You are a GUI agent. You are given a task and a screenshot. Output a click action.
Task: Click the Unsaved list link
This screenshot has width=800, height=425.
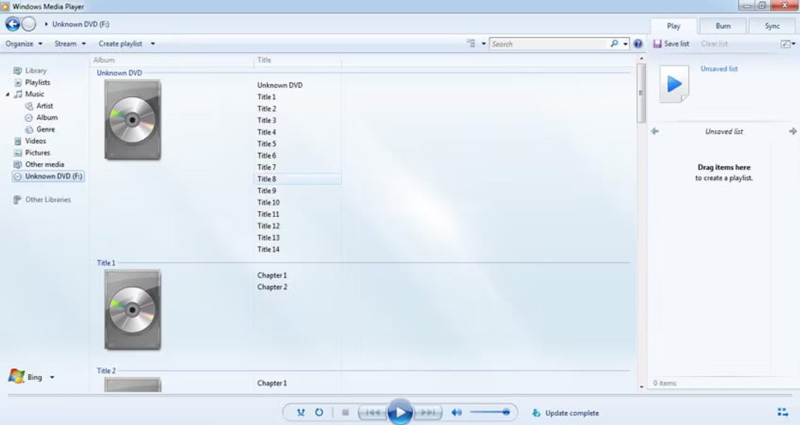(x=719, y=69)
